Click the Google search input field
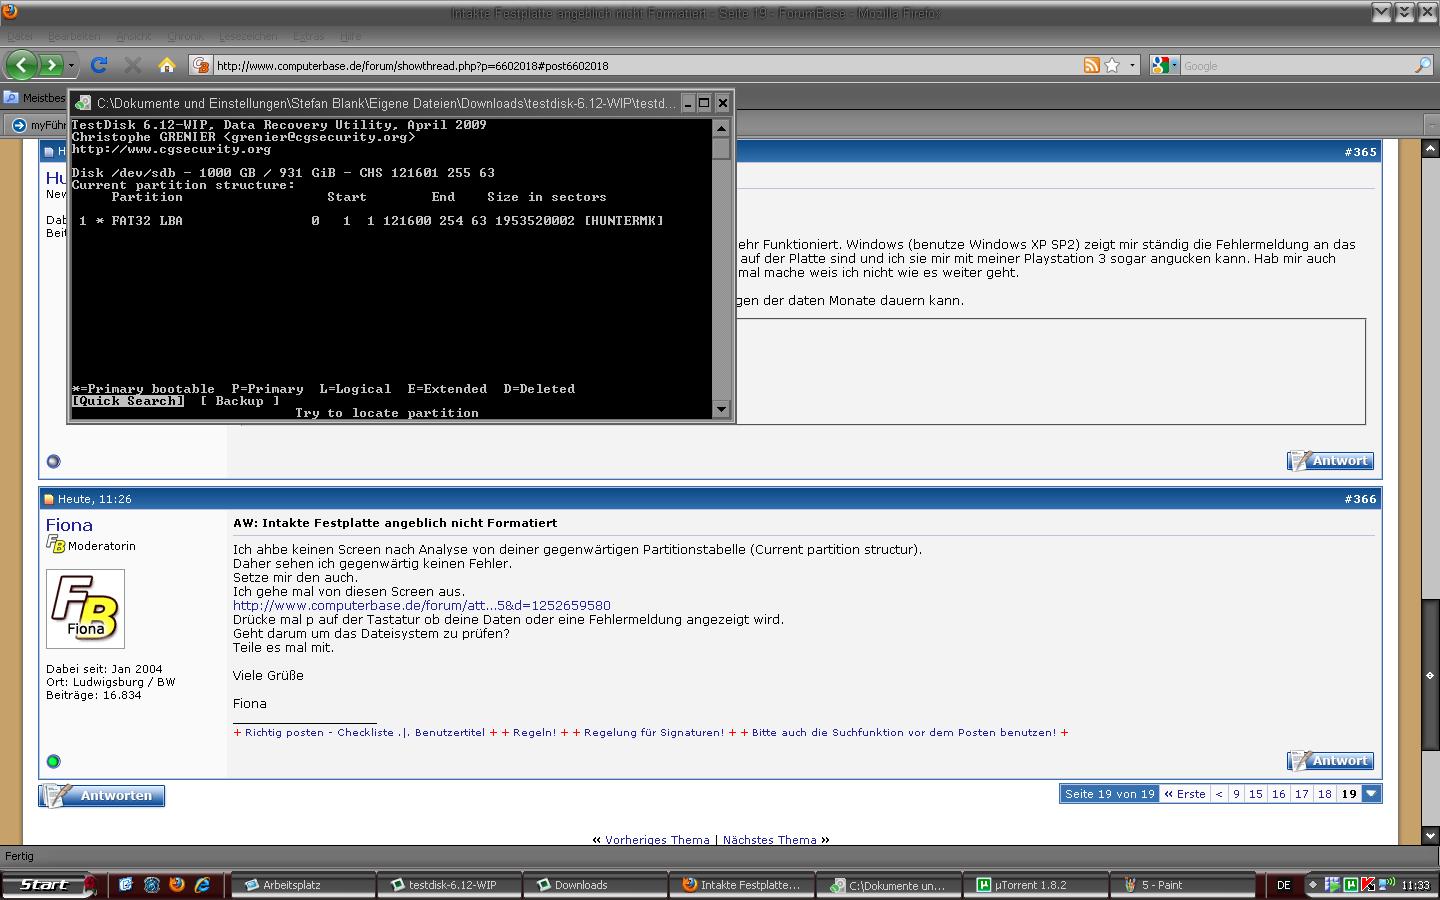The width and height of the screenshot is (1440, 900). [x=1297, y=66]
